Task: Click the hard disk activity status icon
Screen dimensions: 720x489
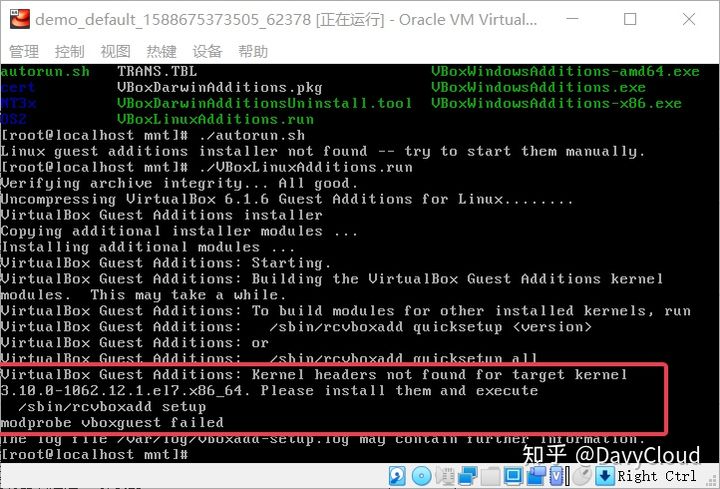Action: click(x=397, y=476)
